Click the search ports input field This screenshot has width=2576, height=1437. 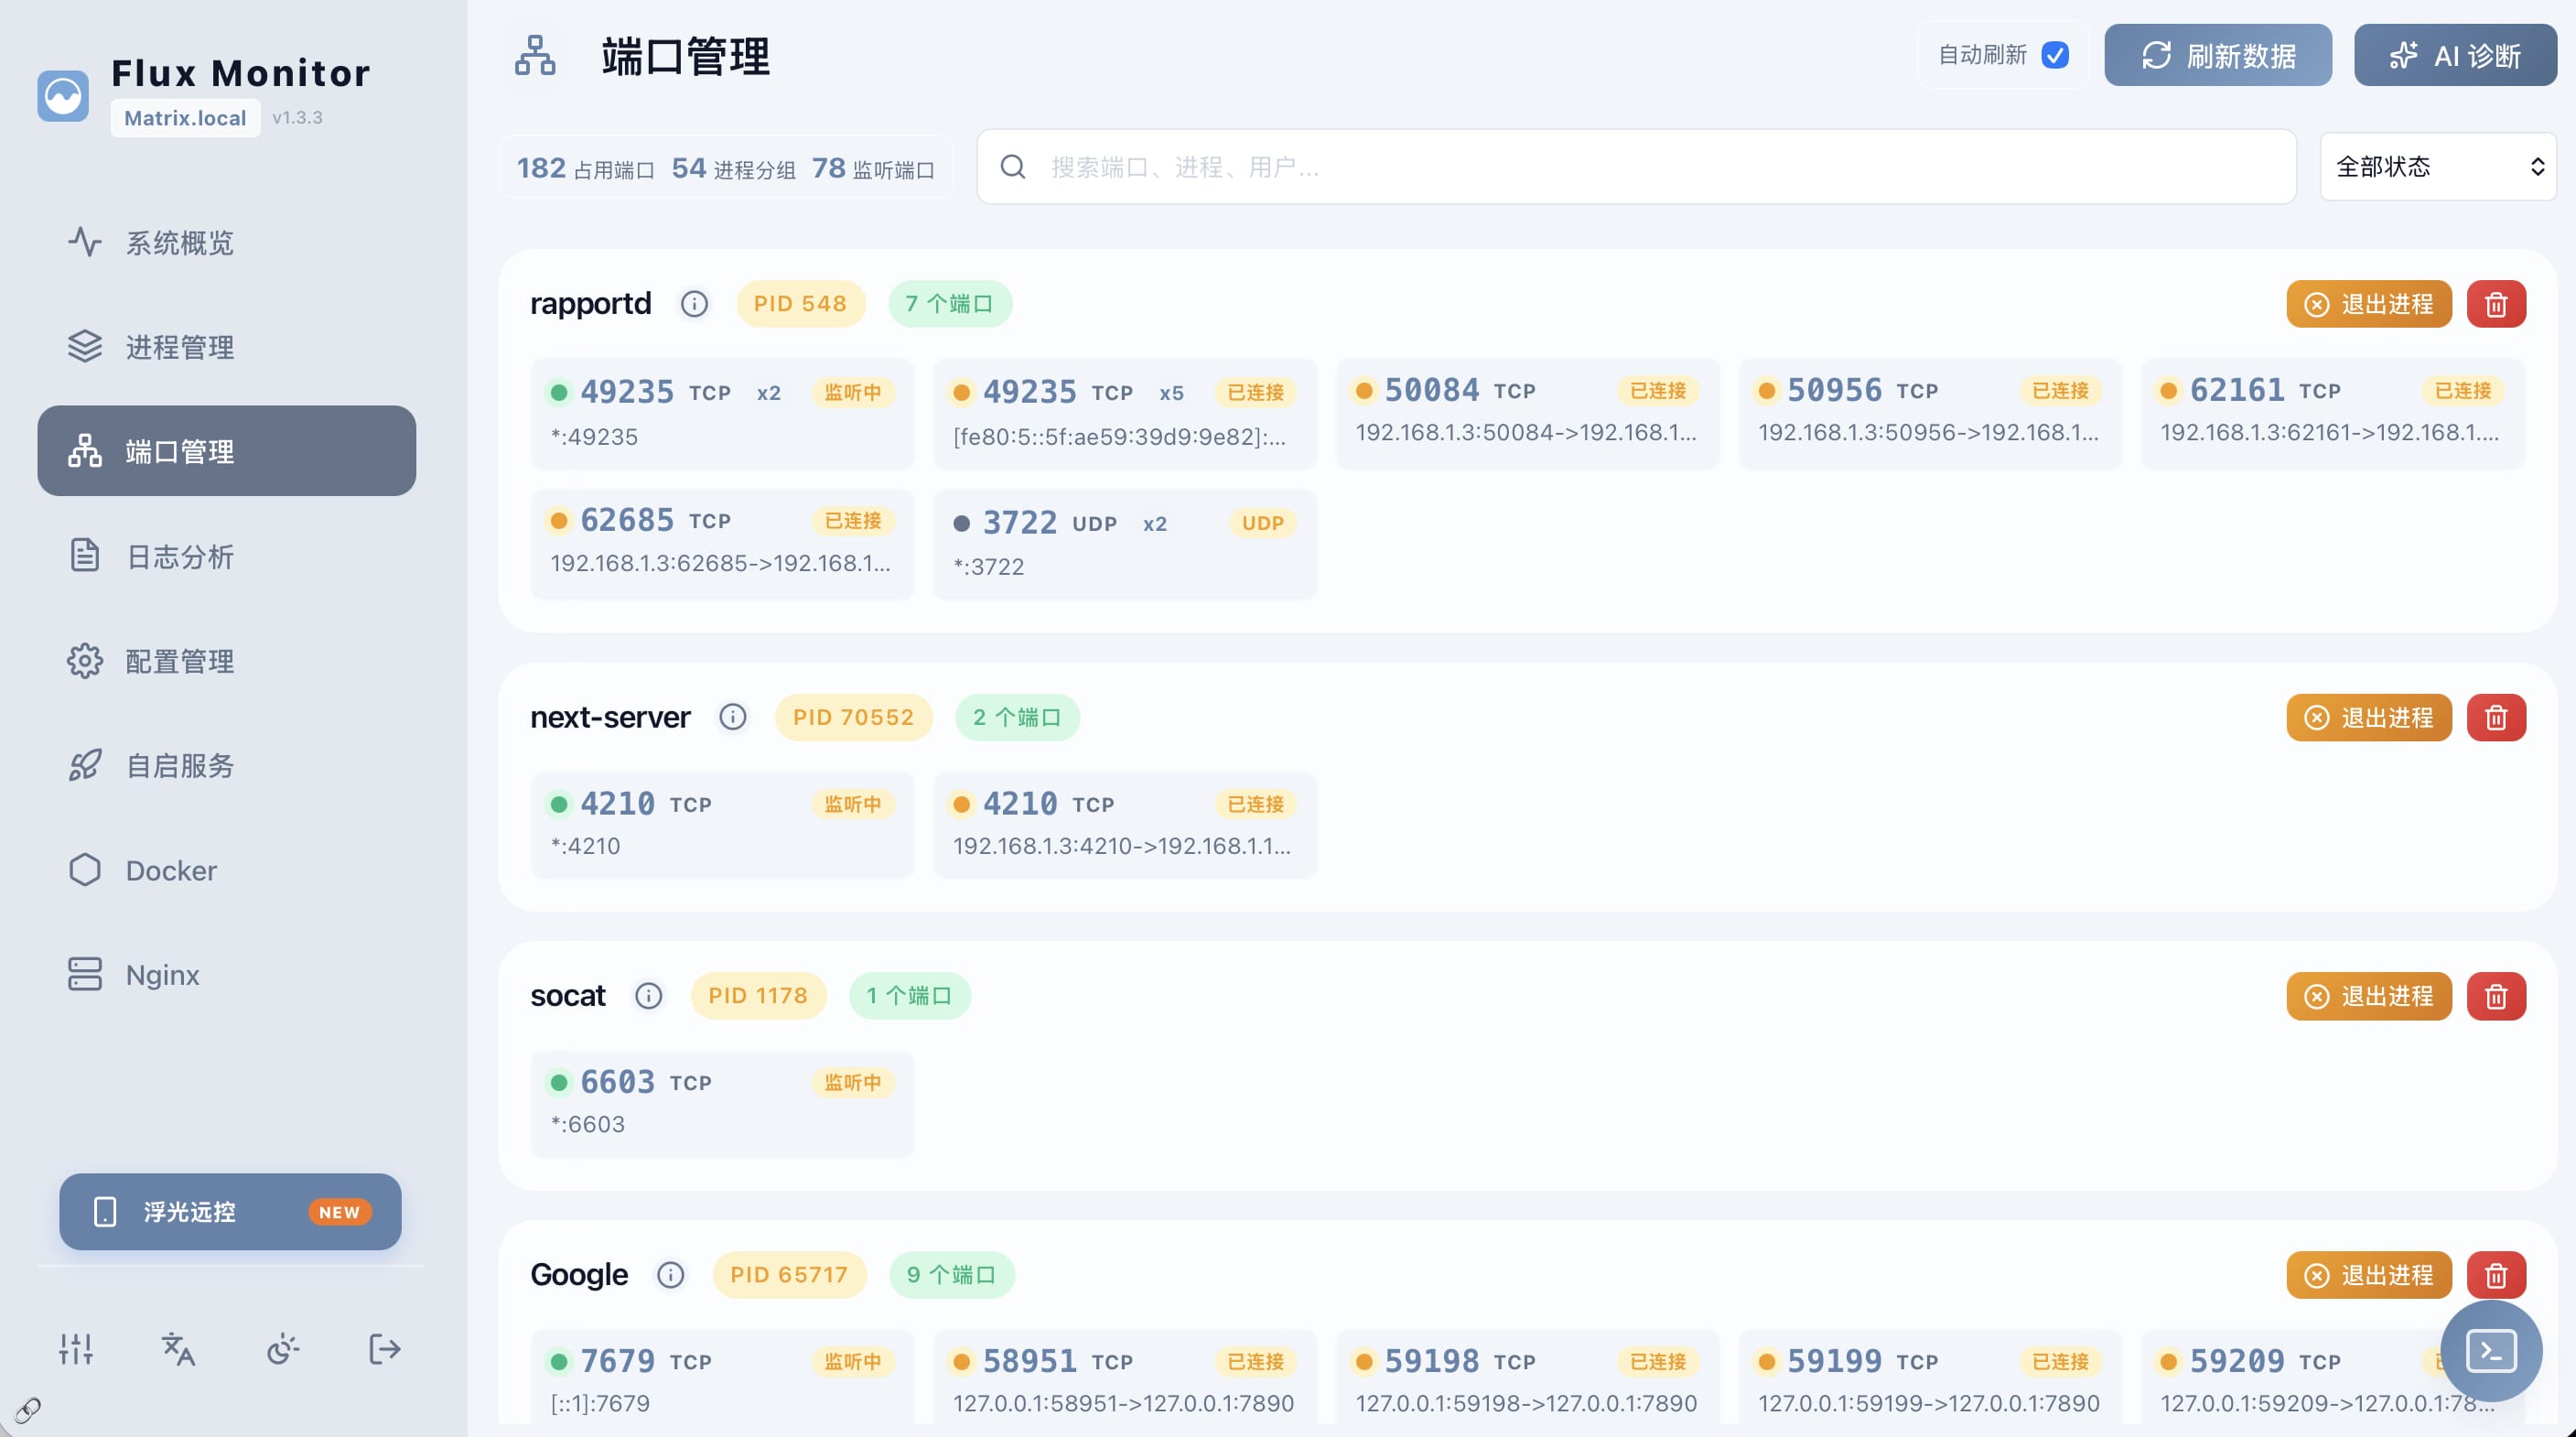click(1636, 167)
